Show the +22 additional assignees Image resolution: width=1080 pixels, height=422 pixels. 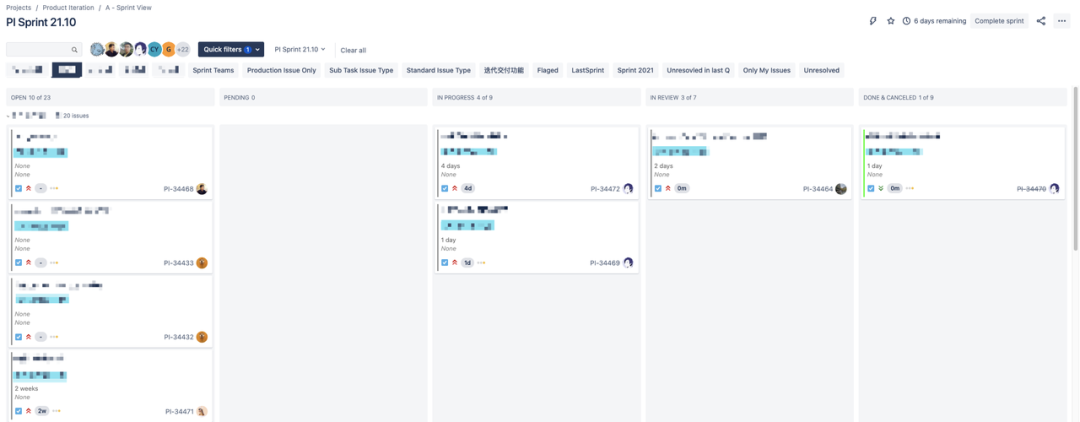click(x=183, y=49)
